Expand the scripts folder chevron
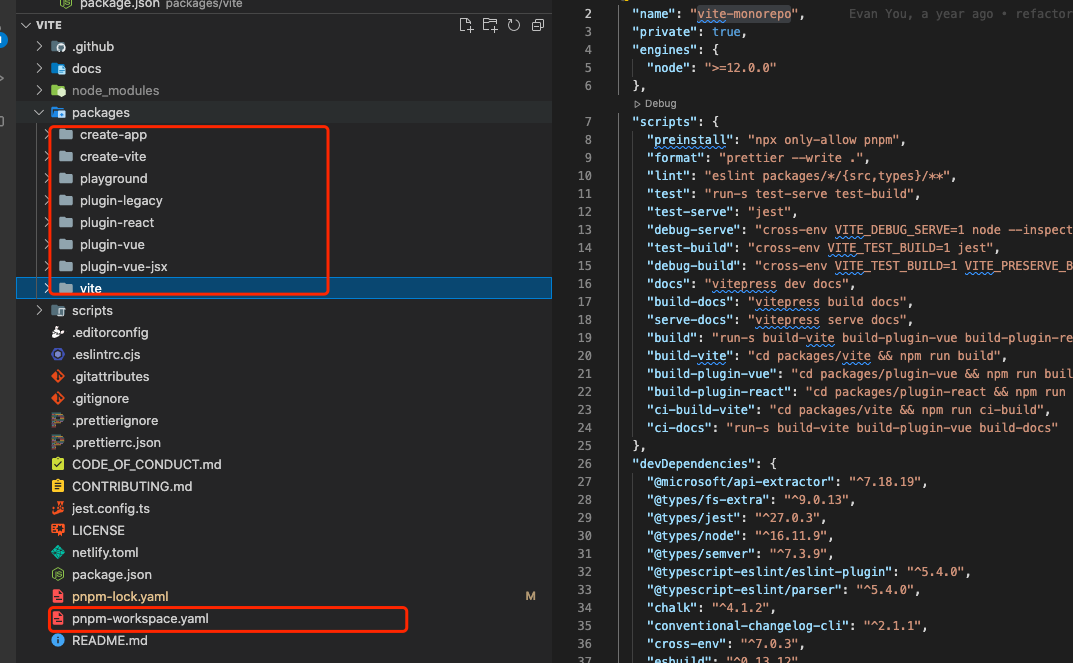This screenshot has width=1073, height=663. tap(39, 311)
